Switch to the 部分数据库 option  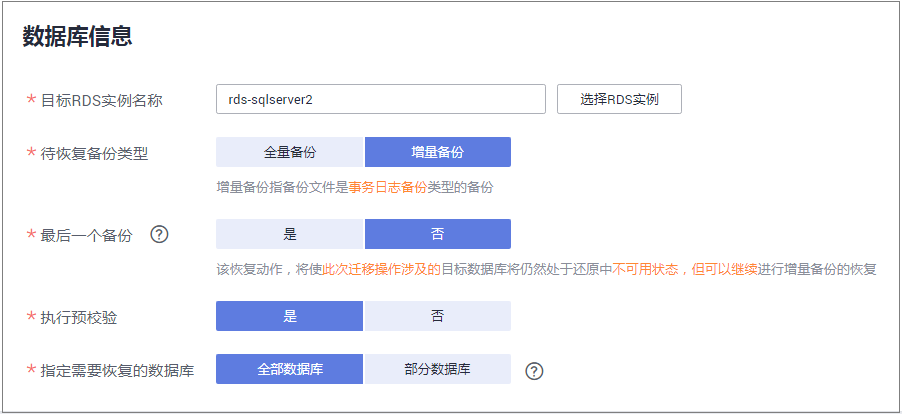(438, 369)
